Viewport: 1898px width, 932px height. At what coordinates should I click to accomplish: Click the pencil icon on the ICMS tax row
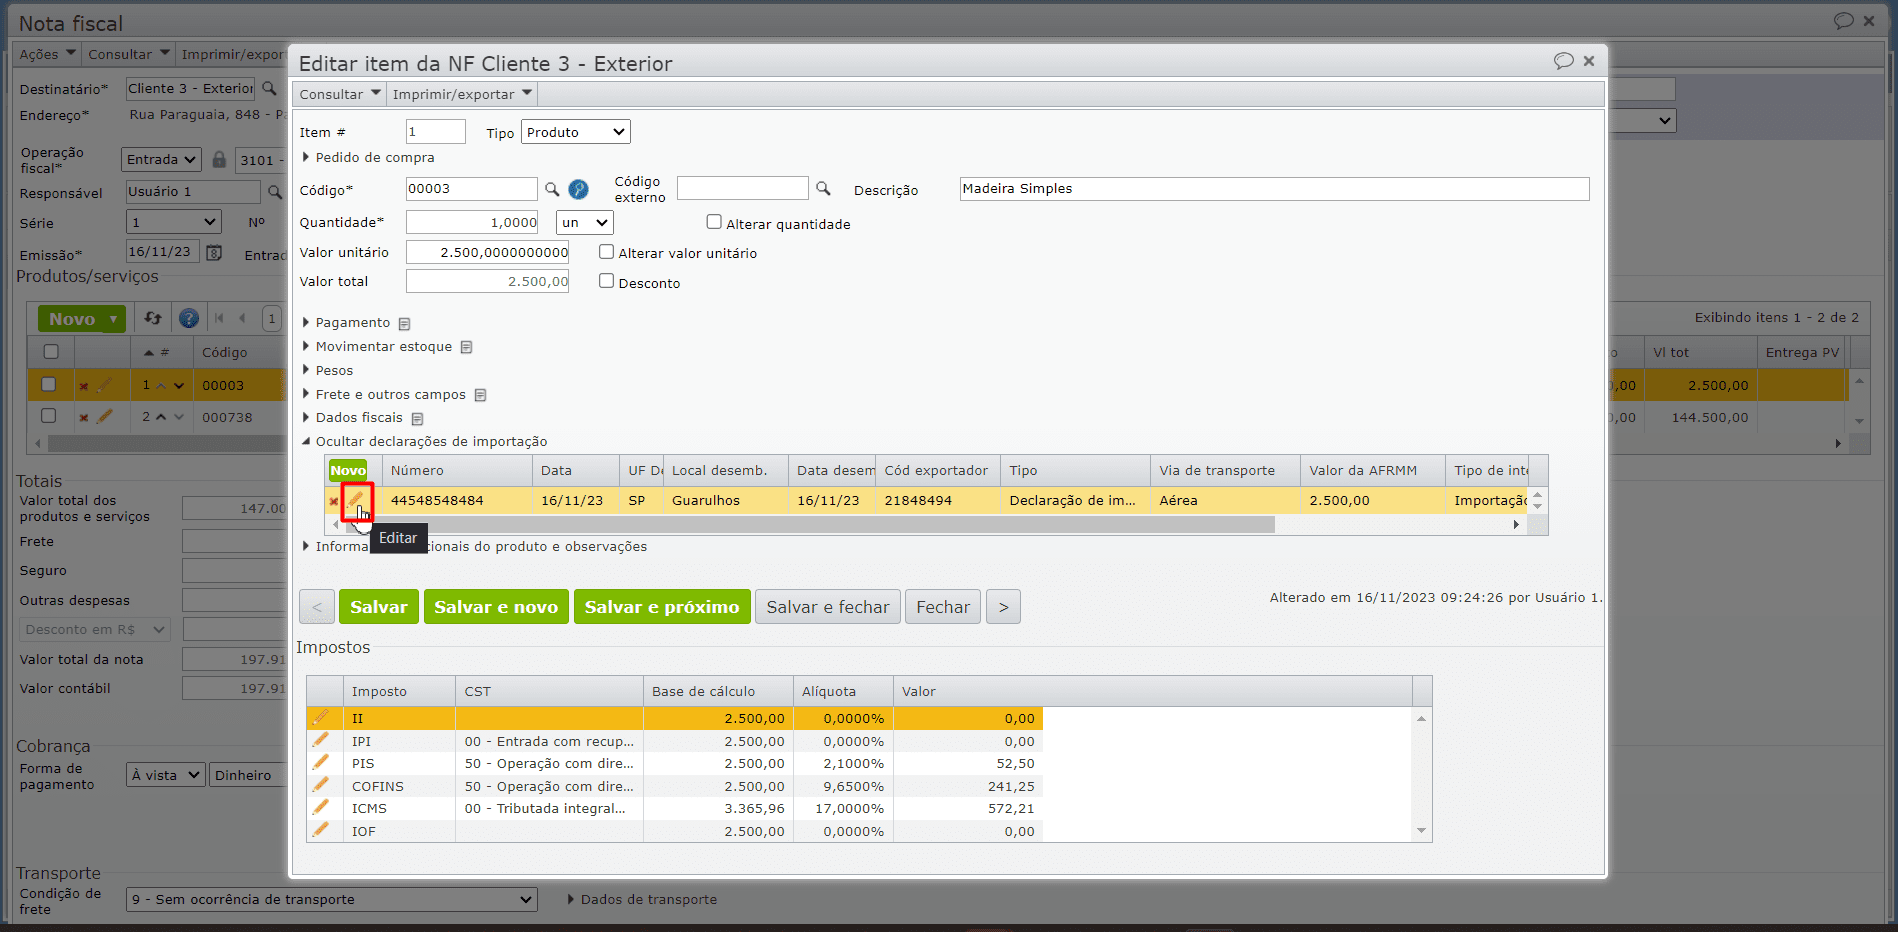320,808
